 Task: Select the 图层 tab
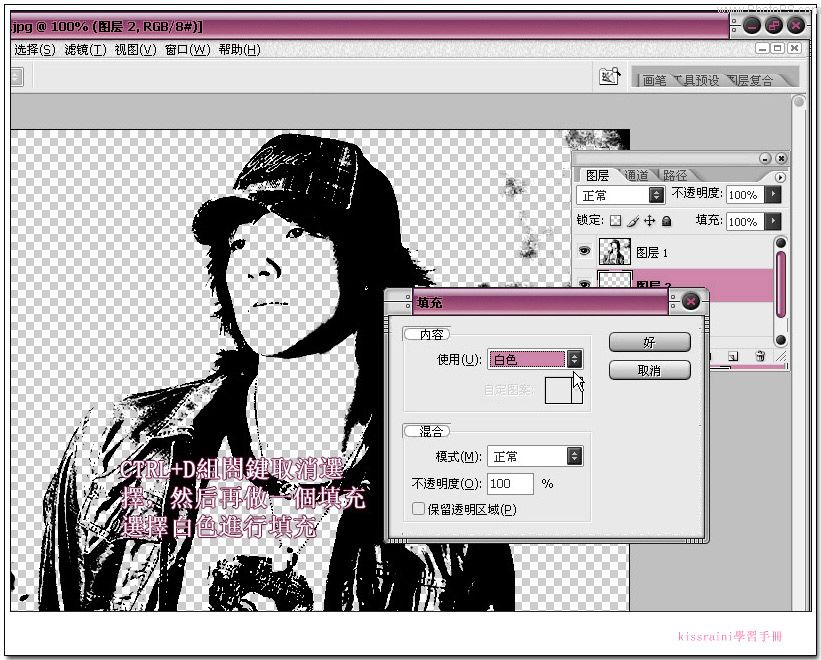(x=597, y=175)
